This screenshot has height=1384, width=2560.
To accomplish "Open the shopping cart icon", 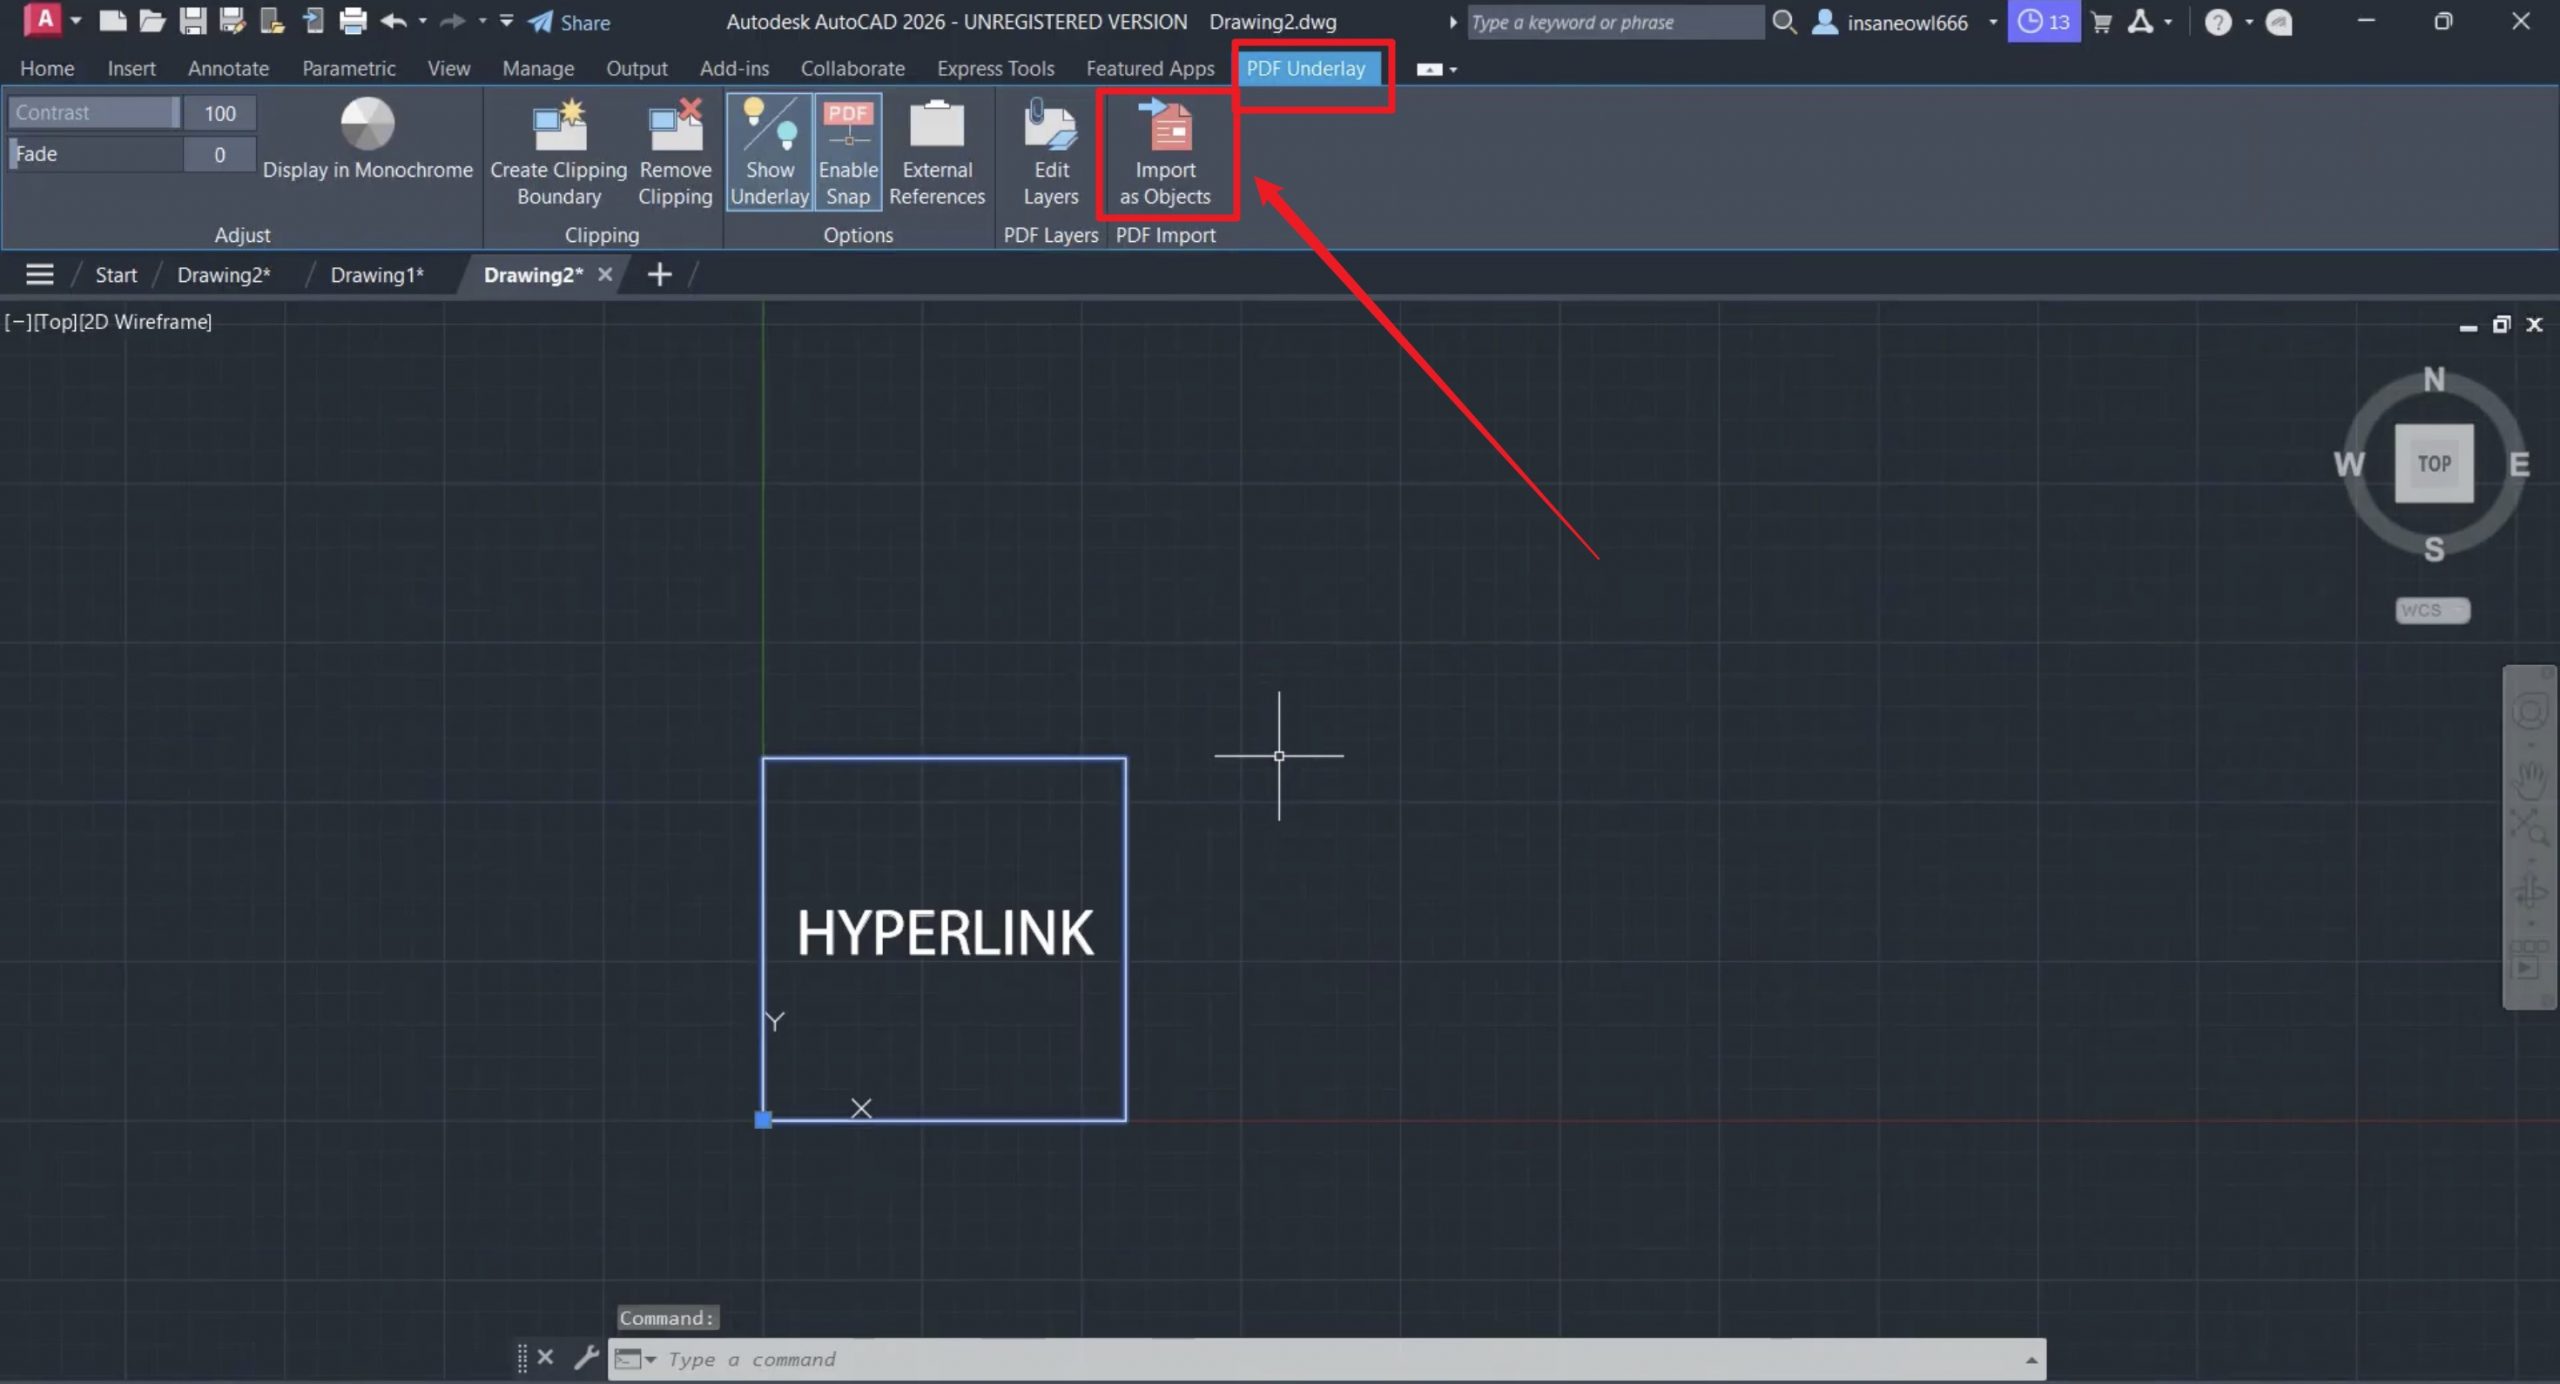I will click(x=2101, y=22).
